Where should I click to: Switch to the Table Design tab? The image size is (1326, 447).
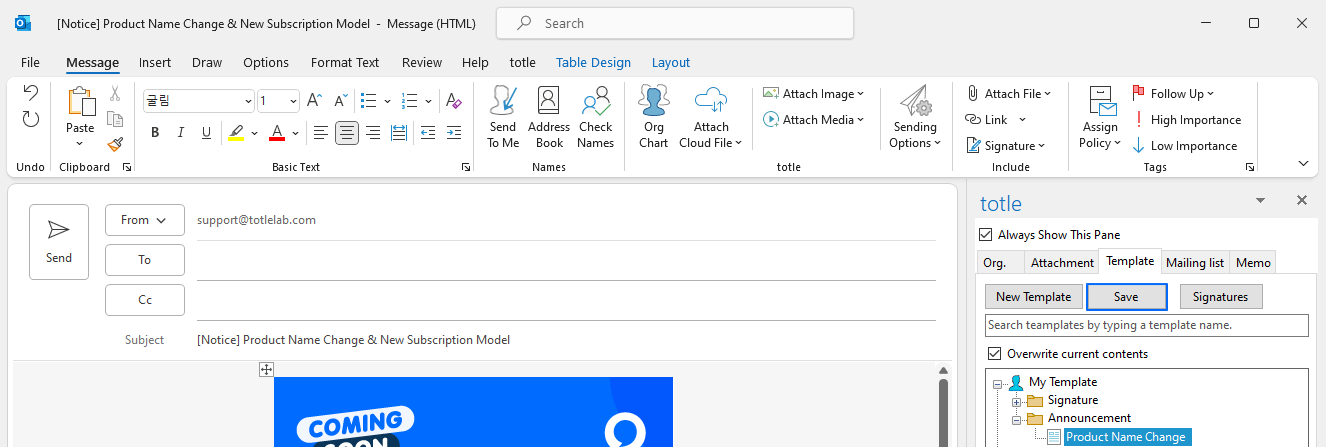(593, 62)
